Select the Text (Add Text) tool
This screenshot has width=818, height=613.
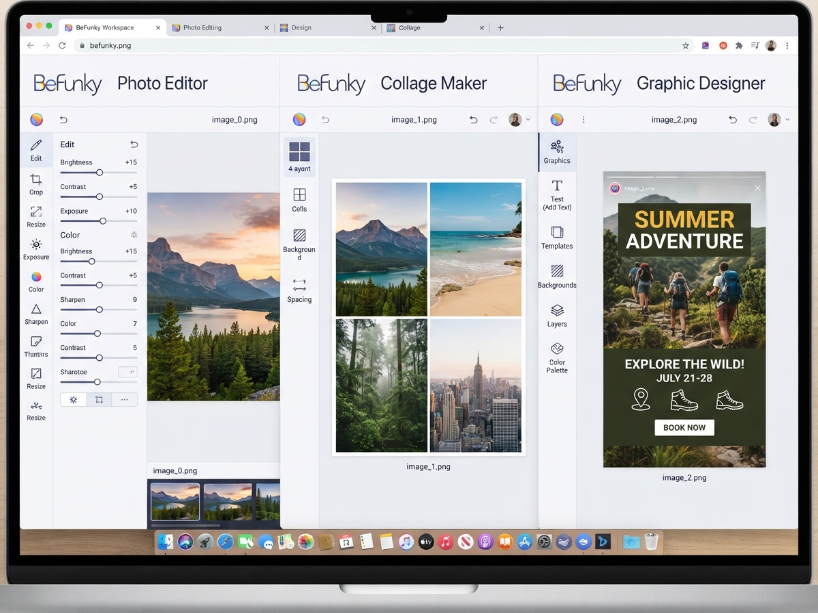click(x=557, y=195)
